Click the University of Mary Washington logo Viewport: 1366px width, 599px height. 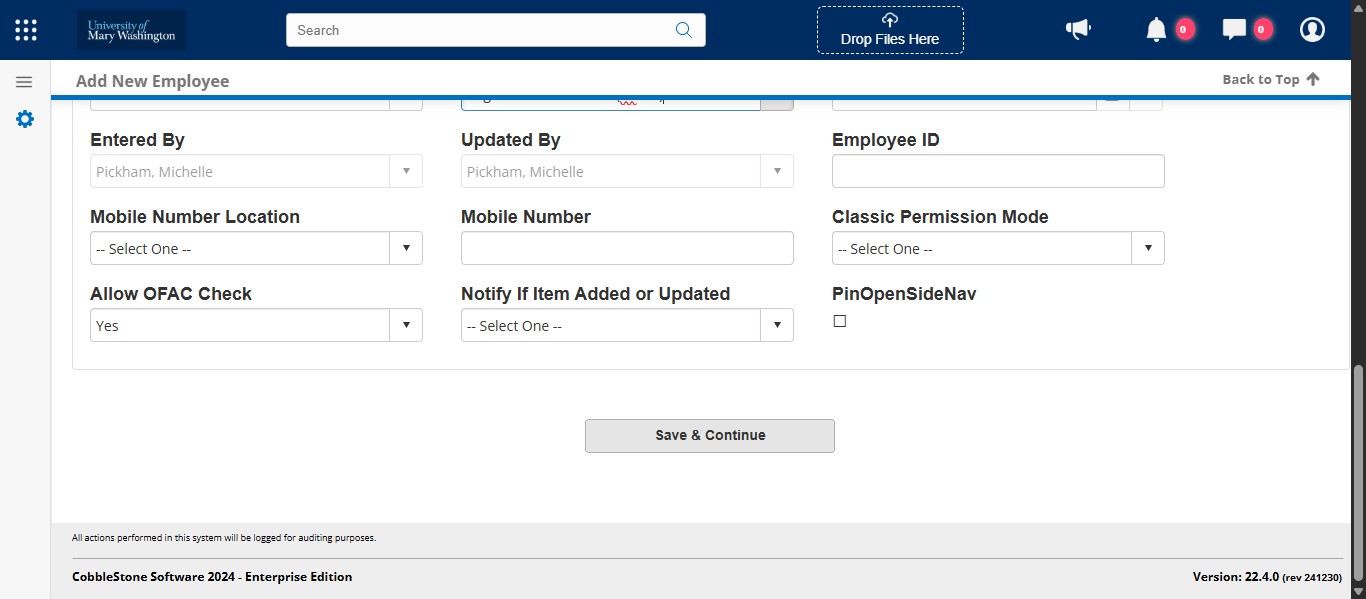[x=131, y=30]
